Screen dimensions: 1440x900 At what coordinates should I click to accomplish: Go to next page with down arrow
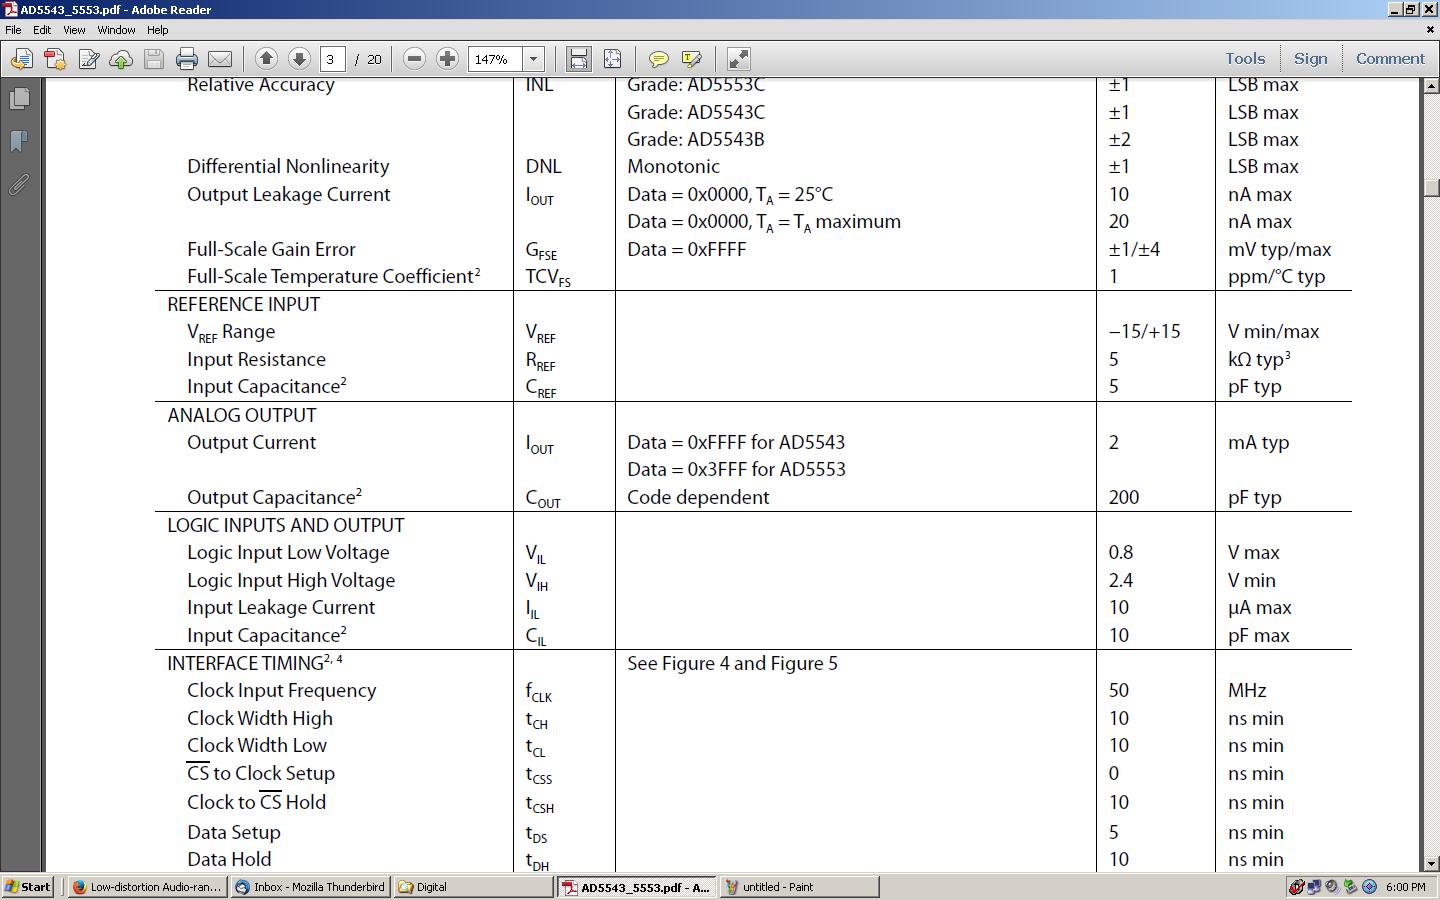[299, 59]
